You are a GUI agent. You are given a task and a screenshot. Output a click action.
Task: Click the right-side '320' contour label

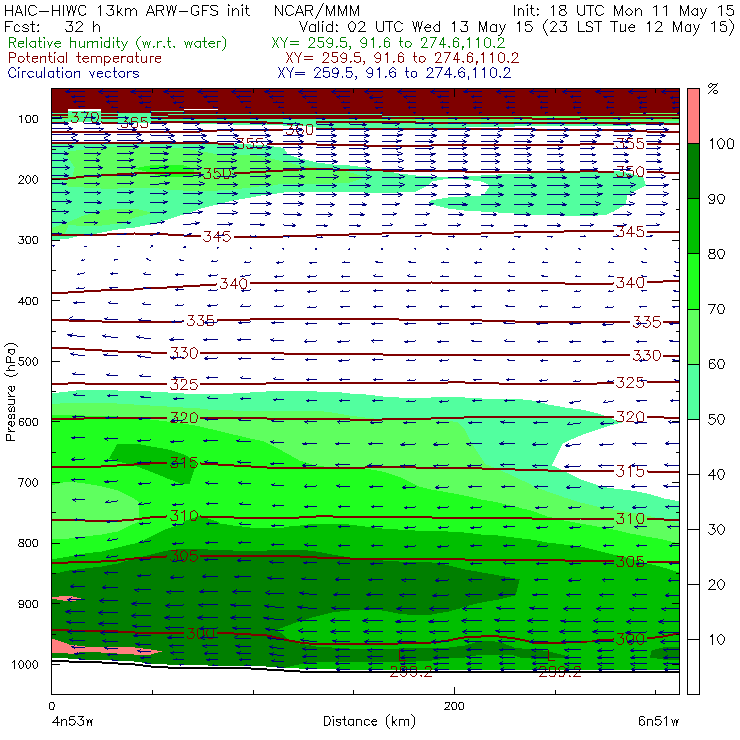pos(630,417)
